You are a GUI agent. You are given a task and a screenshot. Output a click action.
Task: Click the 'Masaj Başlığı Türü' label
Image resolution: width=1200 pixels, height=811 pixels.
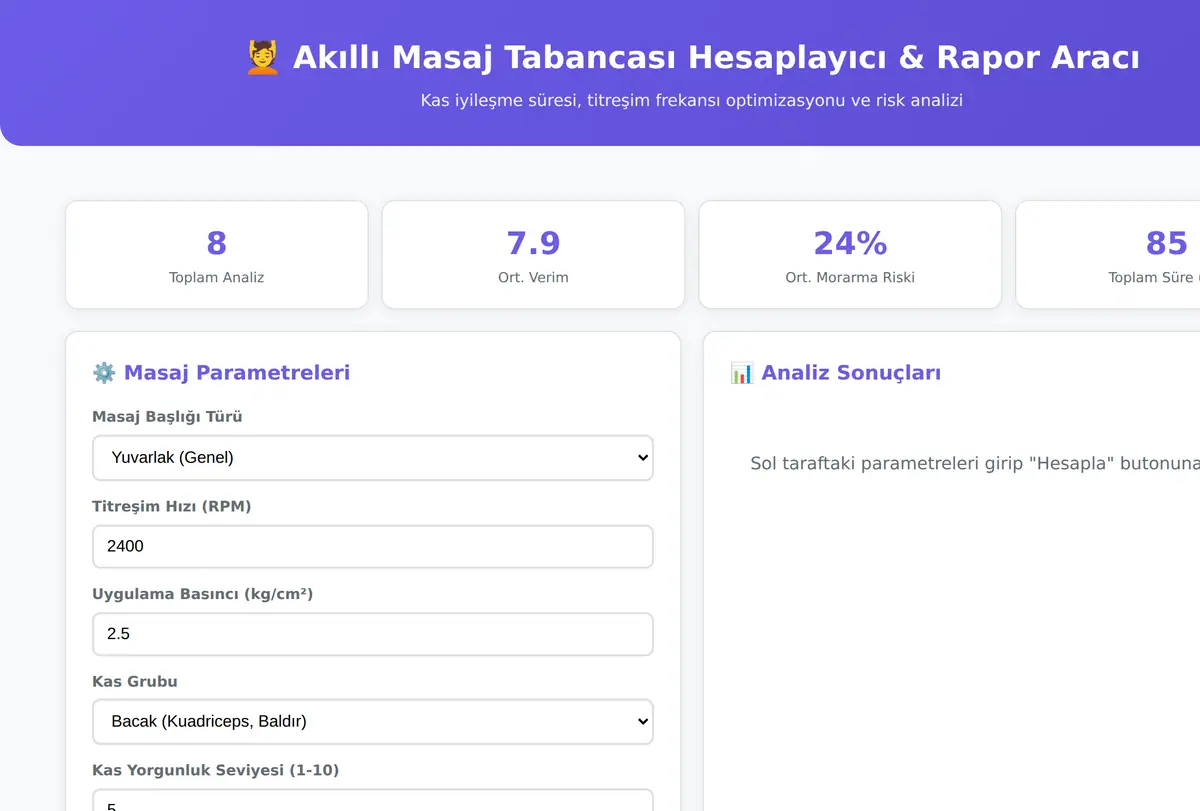tap(167, 417)
